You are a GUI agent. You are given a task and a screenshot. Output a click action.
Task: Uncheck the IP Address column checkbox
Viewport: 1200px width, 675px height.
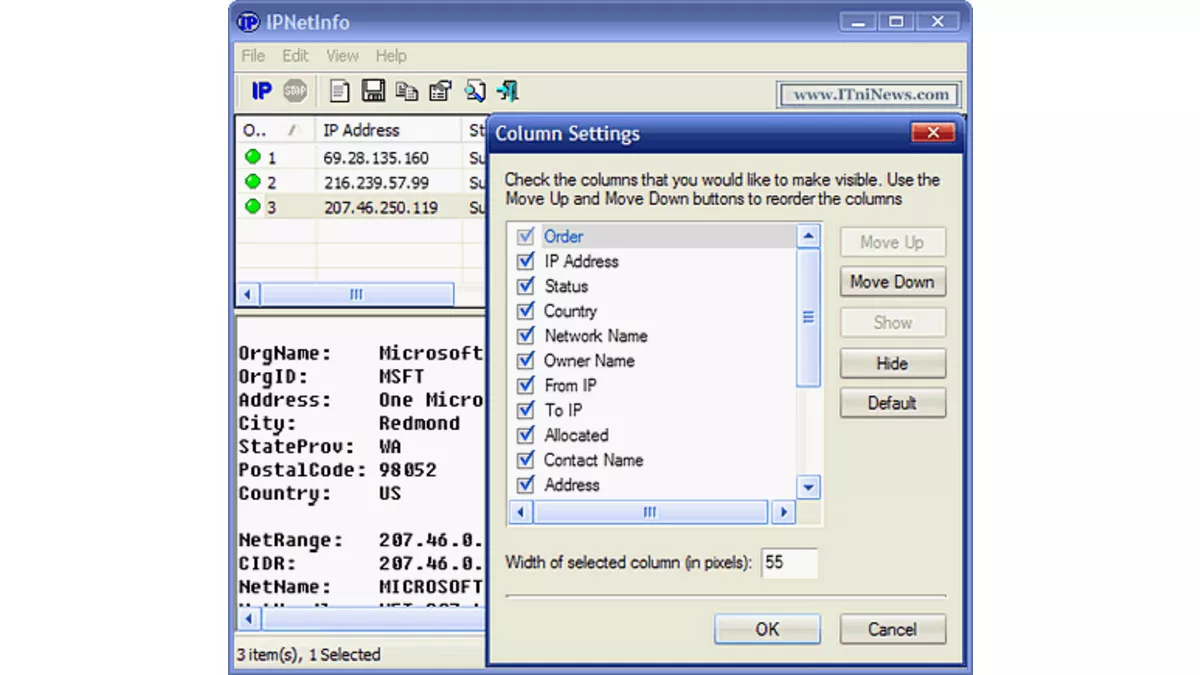(x=525, y=262)
